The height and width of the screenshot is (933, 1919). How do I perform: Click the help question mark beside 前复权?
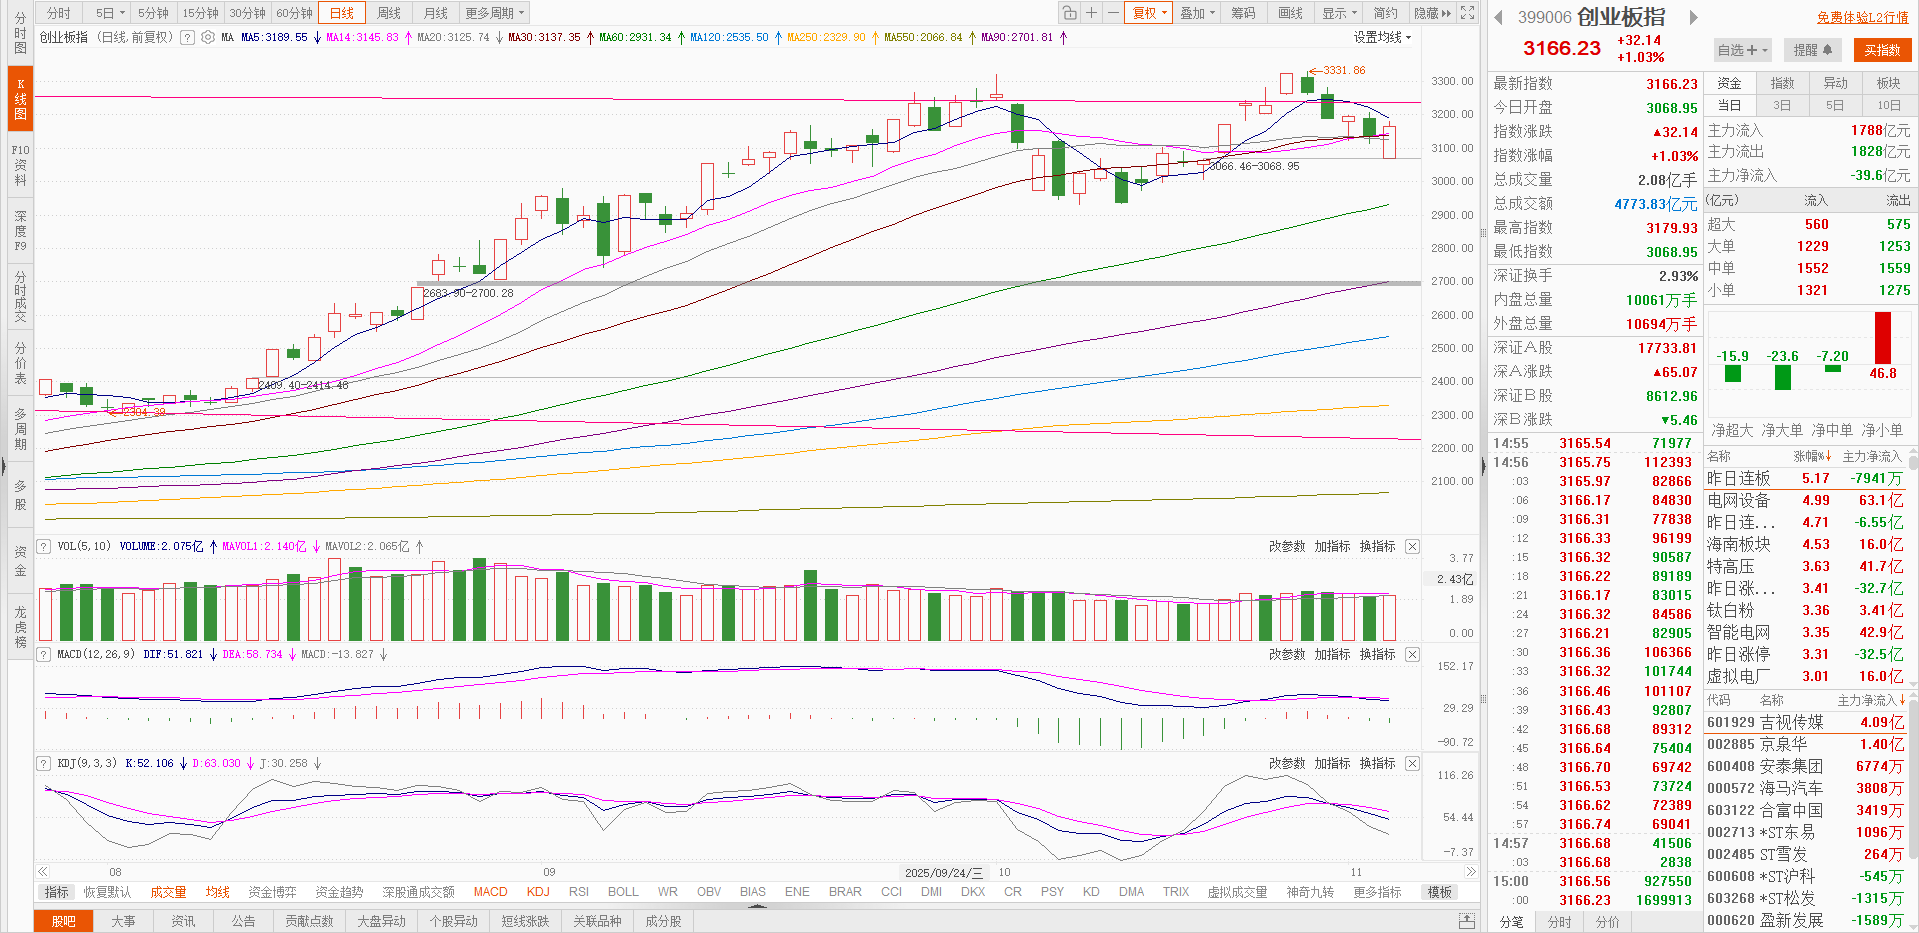[x=187, y=37]
